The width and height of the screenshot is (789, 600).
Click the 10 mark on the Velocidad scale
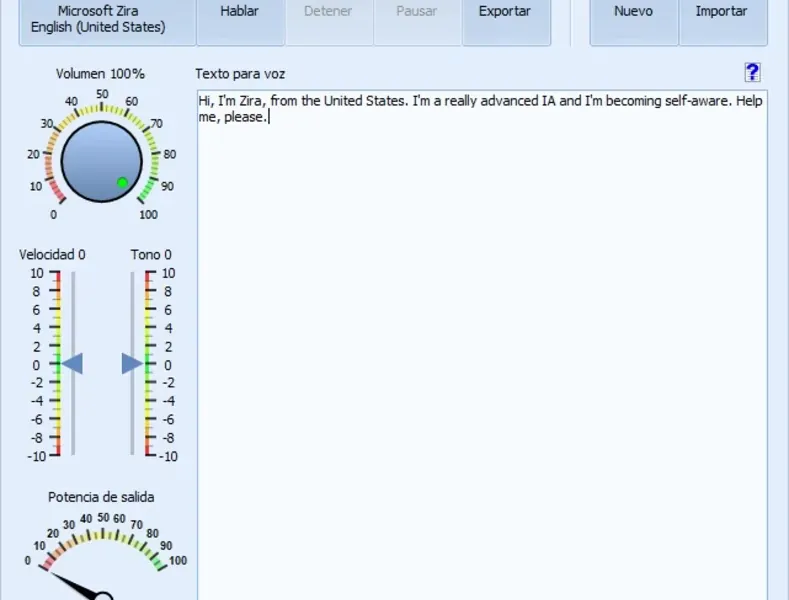pos(37,273)
